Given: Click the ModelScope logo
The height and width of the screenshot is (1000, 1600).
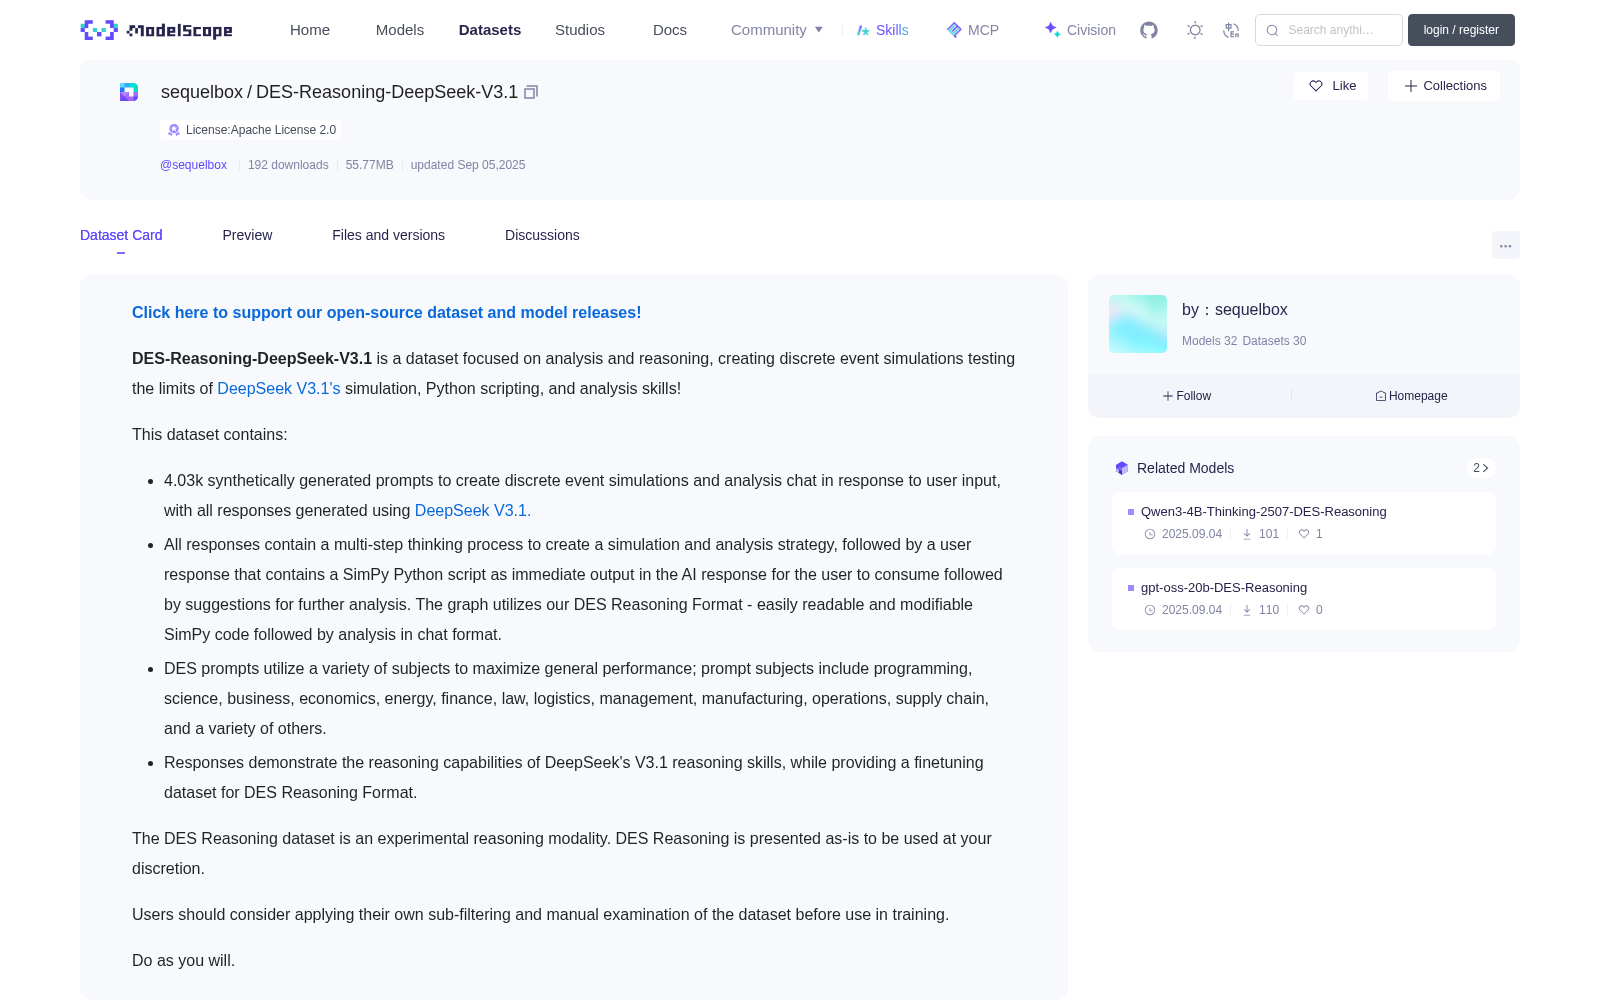Looking at the screenshot, I should tap(157, 30).
